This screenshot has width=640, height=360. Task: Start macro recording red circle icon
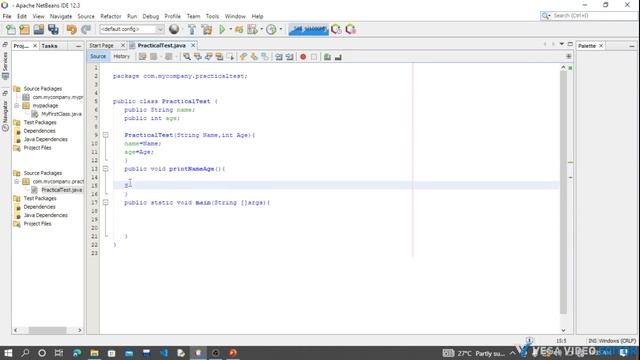pos(303,57)
